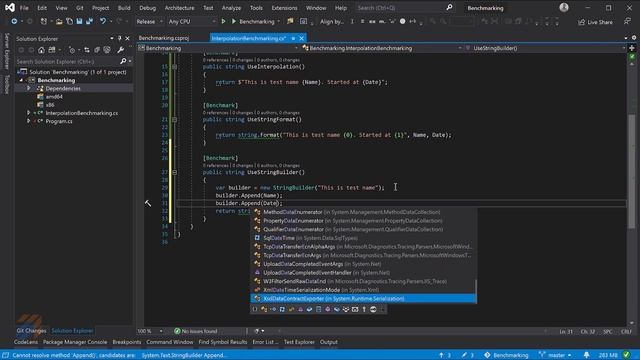Screen dimensions: 640x360
Task: Click the editor vertical scrollbar thumb
Action: [631, 171]
